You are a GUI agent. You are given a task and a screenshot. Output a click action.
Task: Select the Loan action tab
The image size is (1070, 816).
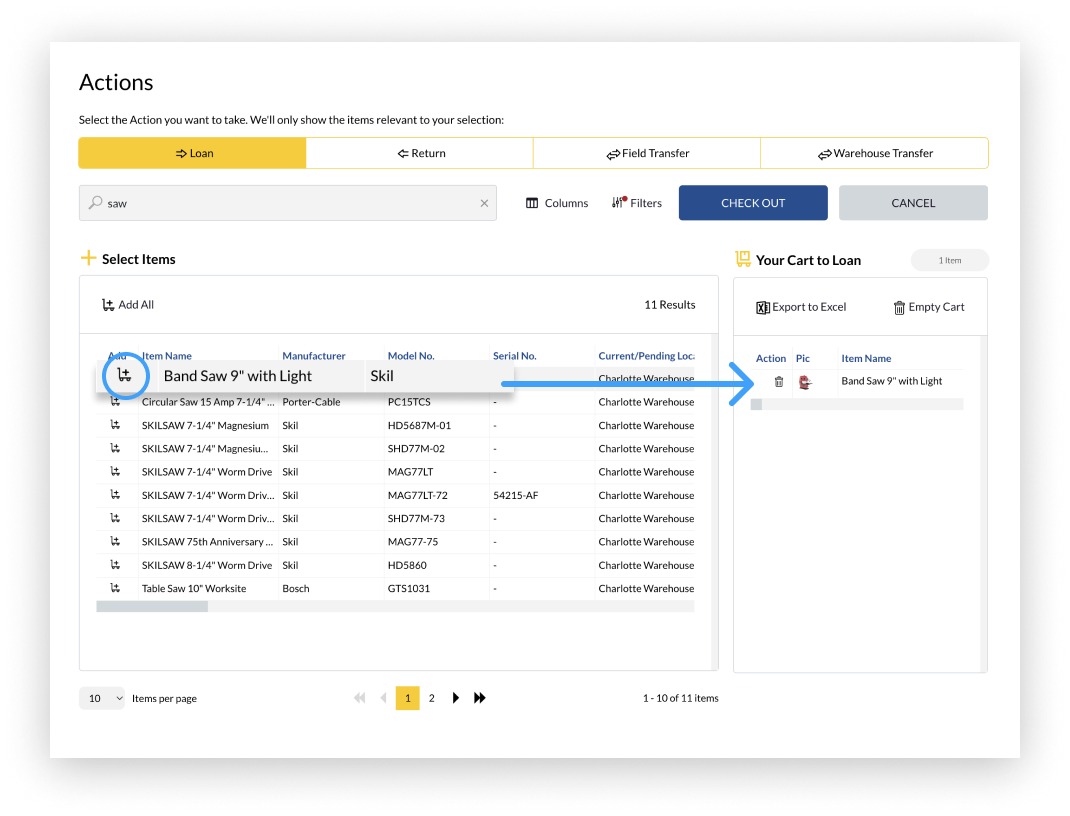(193, 153)
